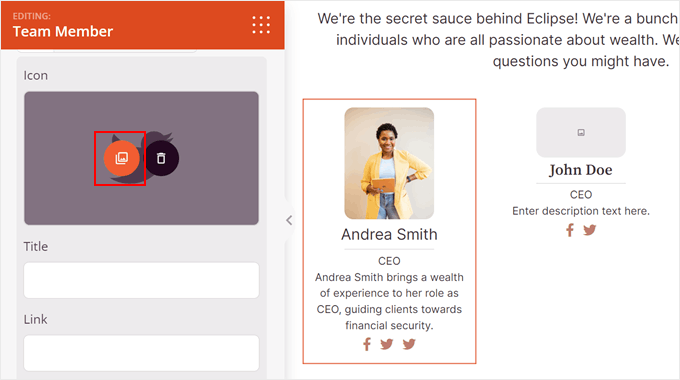Select John Doe's placeholder image

(581, 132)
